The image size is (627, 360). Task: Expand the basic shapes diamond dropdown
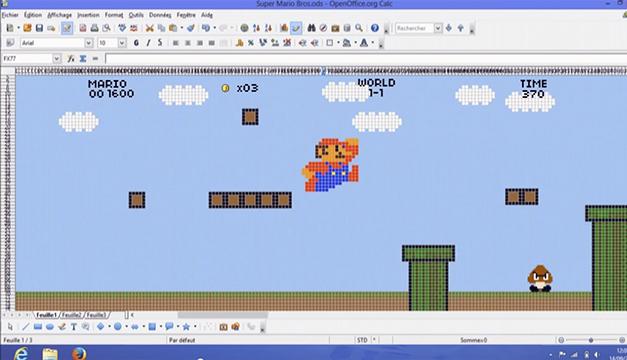(109, 327)
